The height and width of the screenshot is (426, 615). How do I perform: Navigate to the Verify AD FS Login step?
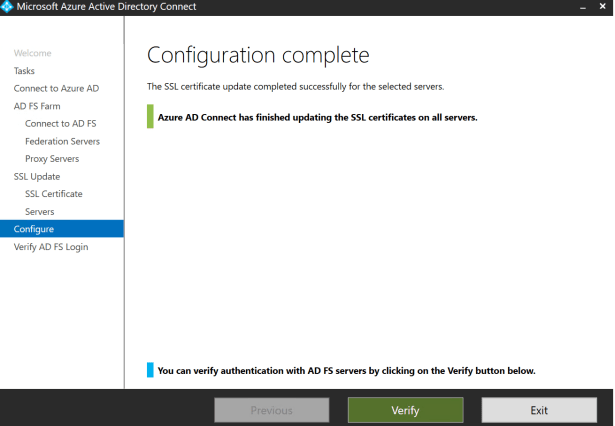tap(51, 247)
